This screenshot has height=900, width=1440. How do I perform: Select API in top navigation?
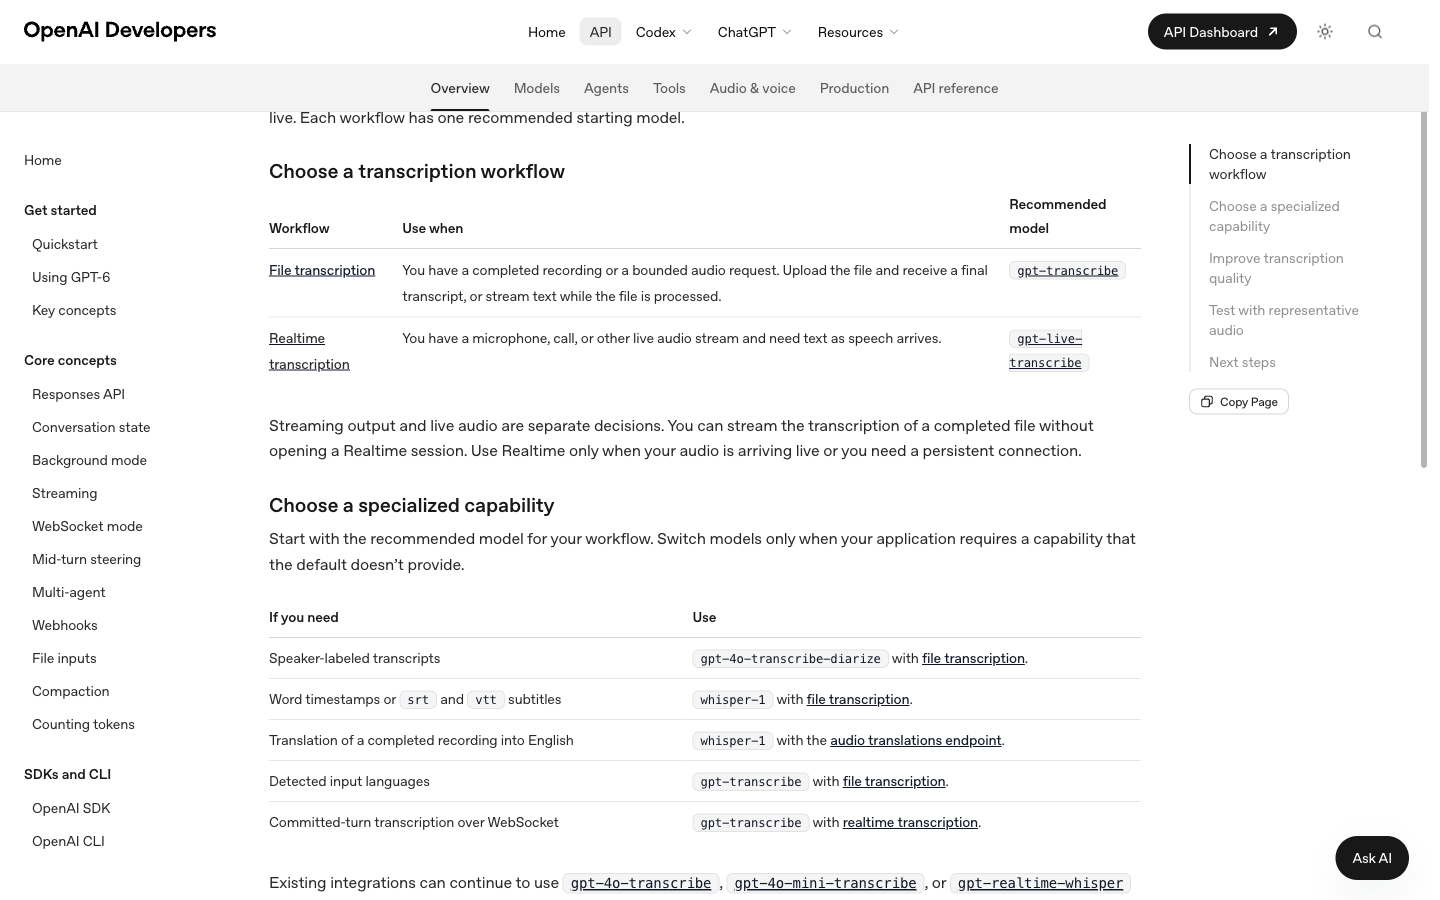click(601, 32)
